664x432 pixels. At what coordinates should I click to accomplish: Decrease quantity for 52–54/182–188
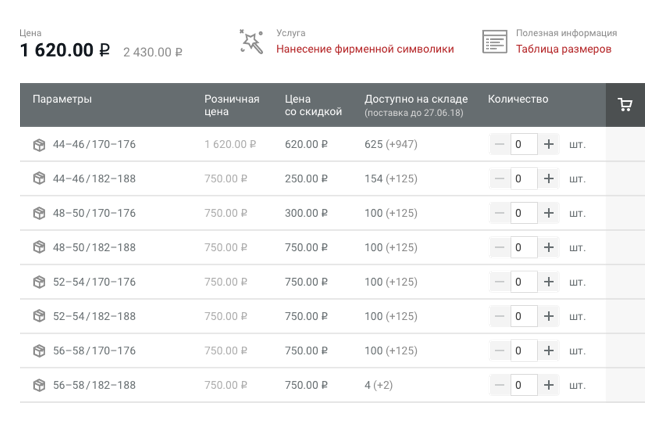tap(500, 316)
